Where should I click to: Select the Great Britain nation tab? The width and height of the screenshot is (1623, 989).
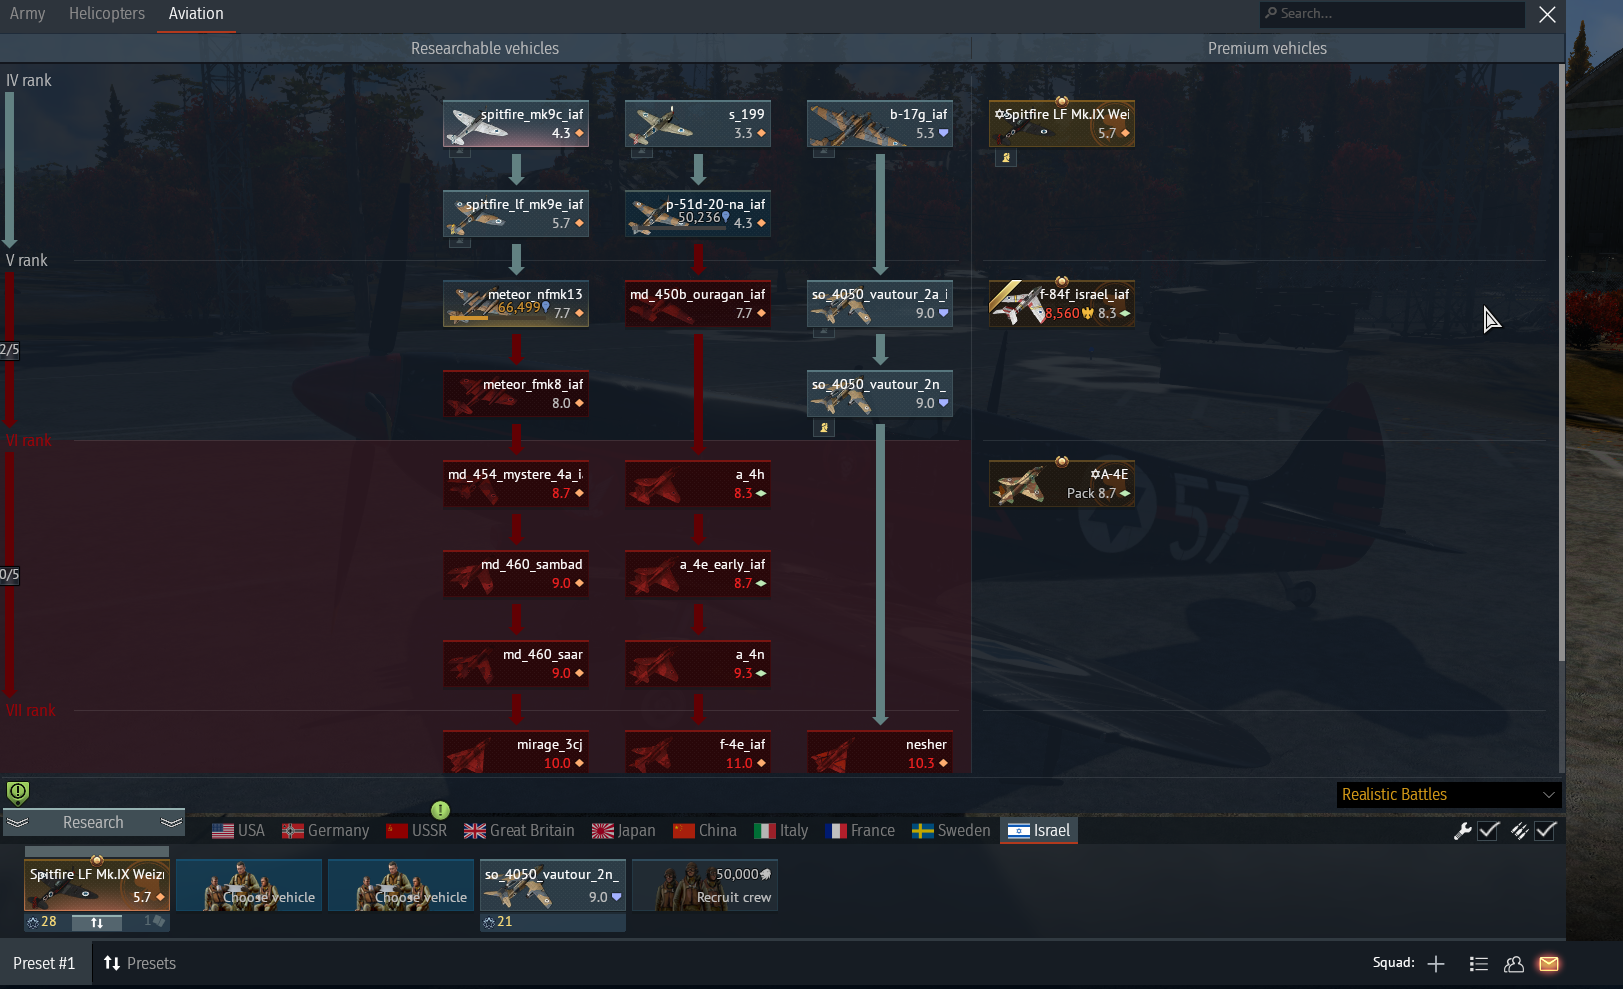(x=519, y=831)
